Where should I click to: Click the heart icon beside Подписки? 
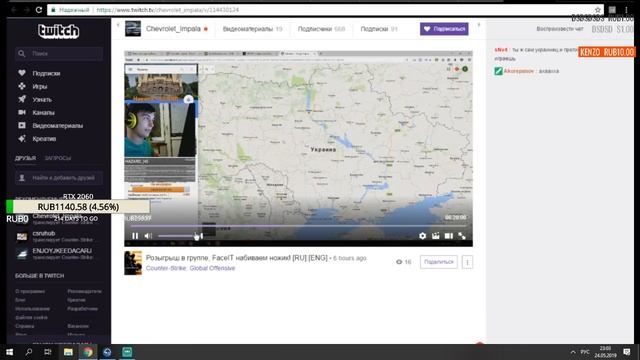22,73
